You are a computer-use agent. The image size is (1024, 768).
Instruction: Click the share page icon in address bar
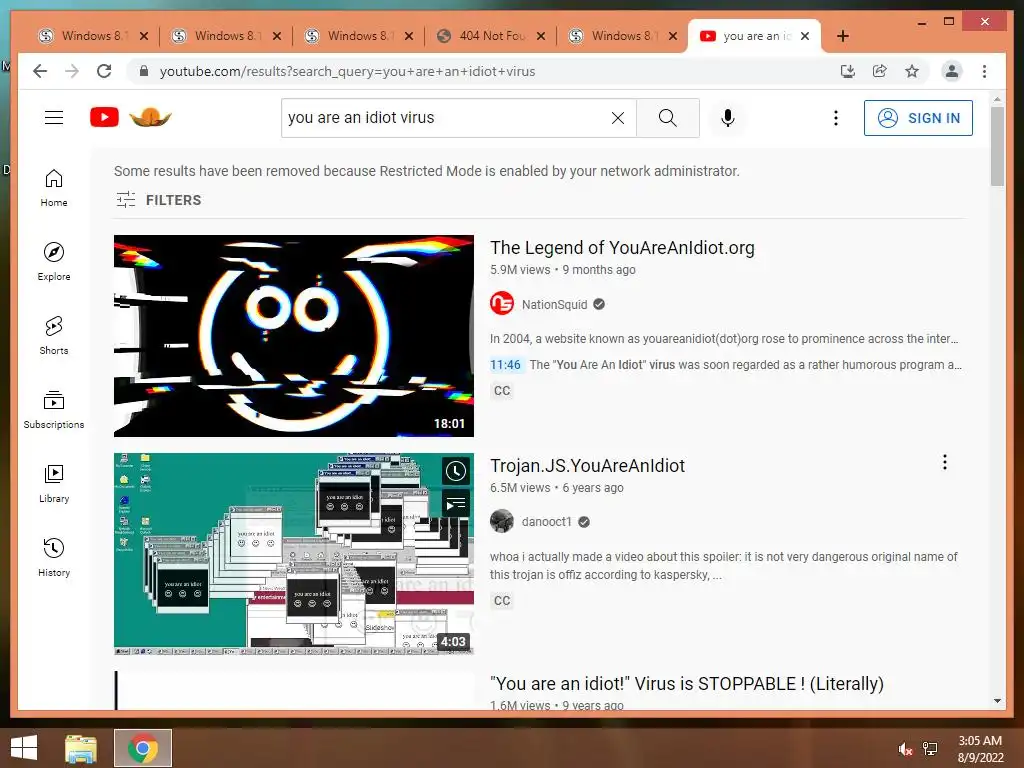(x=880, y=71)
